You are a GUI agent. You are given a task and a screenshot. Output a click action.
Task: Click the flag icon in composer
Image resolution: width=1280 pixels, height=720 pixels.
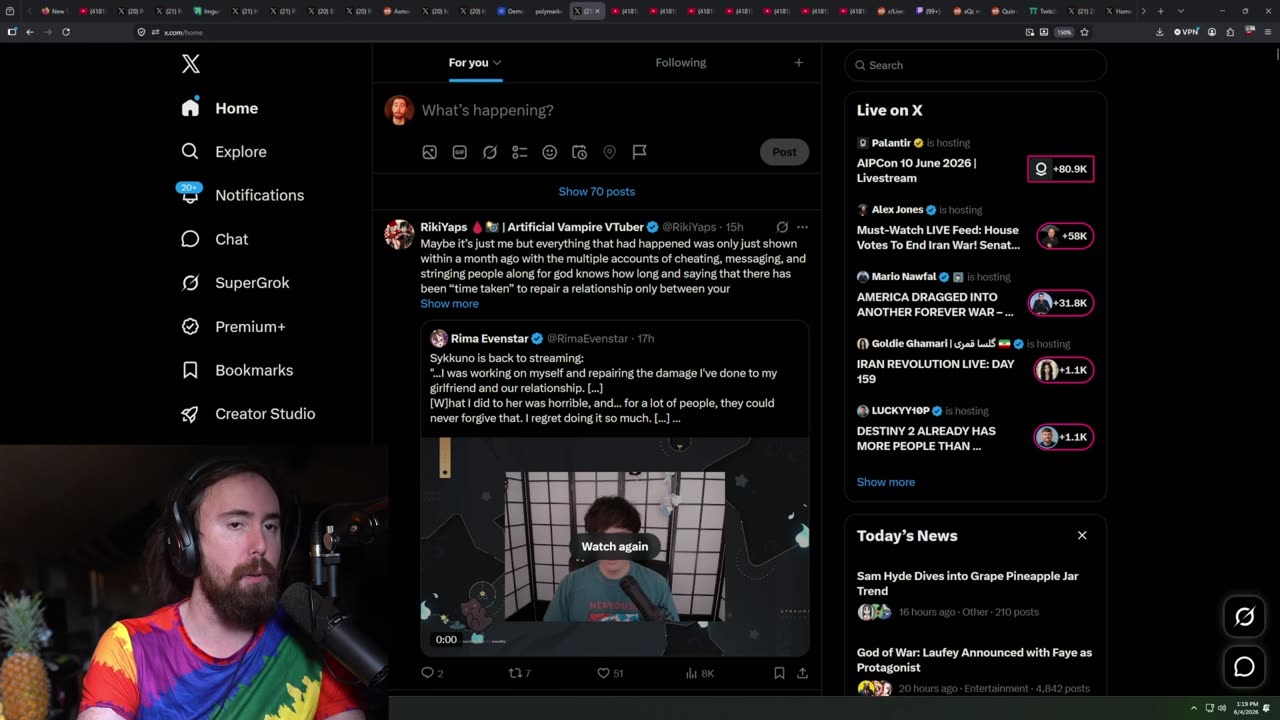point(639,152)
